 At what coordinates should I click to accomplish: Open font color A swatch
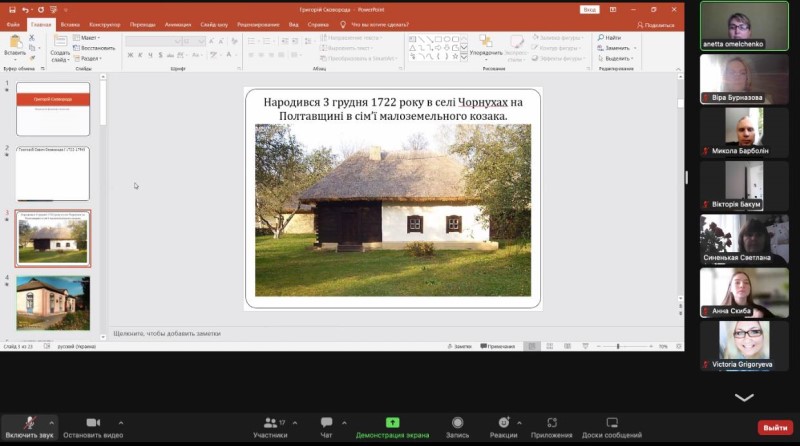tap(229, 55)
